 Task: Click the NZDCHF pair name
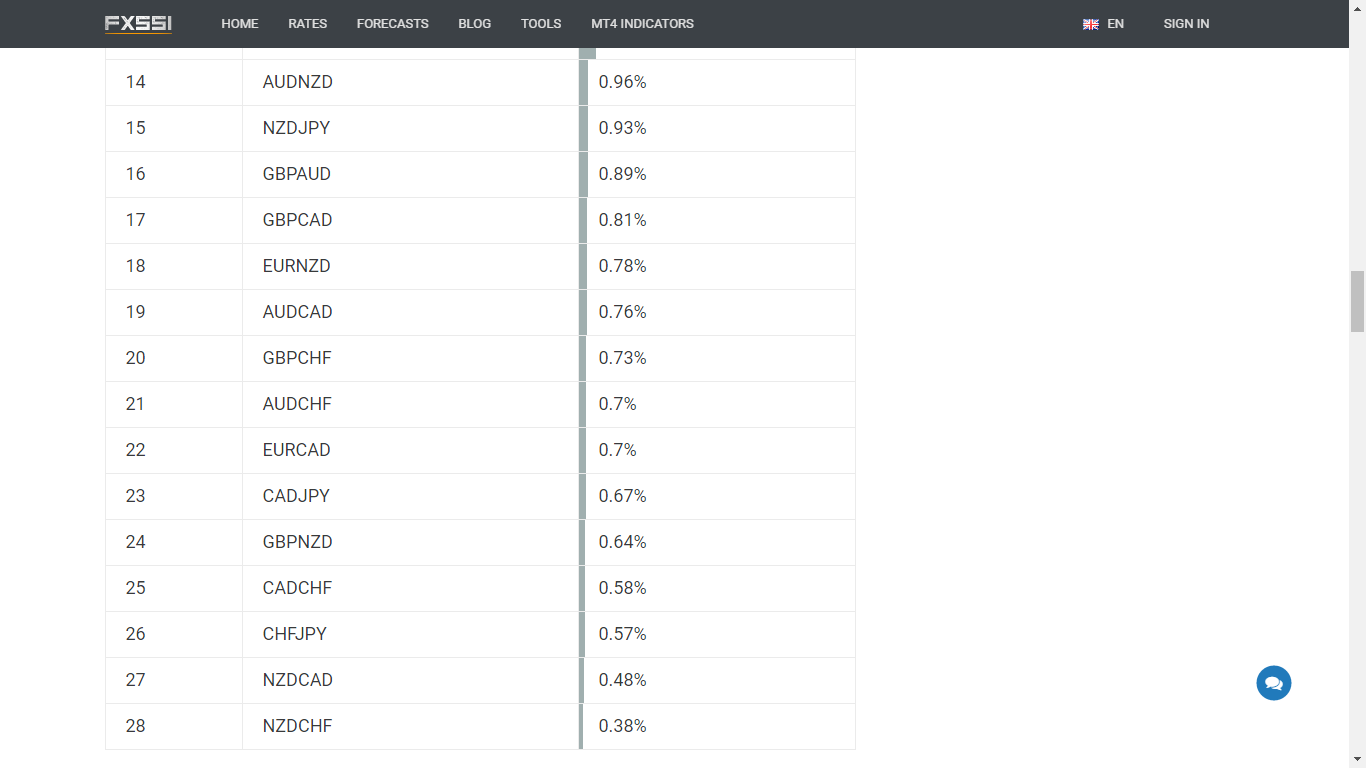coord(298,726)
